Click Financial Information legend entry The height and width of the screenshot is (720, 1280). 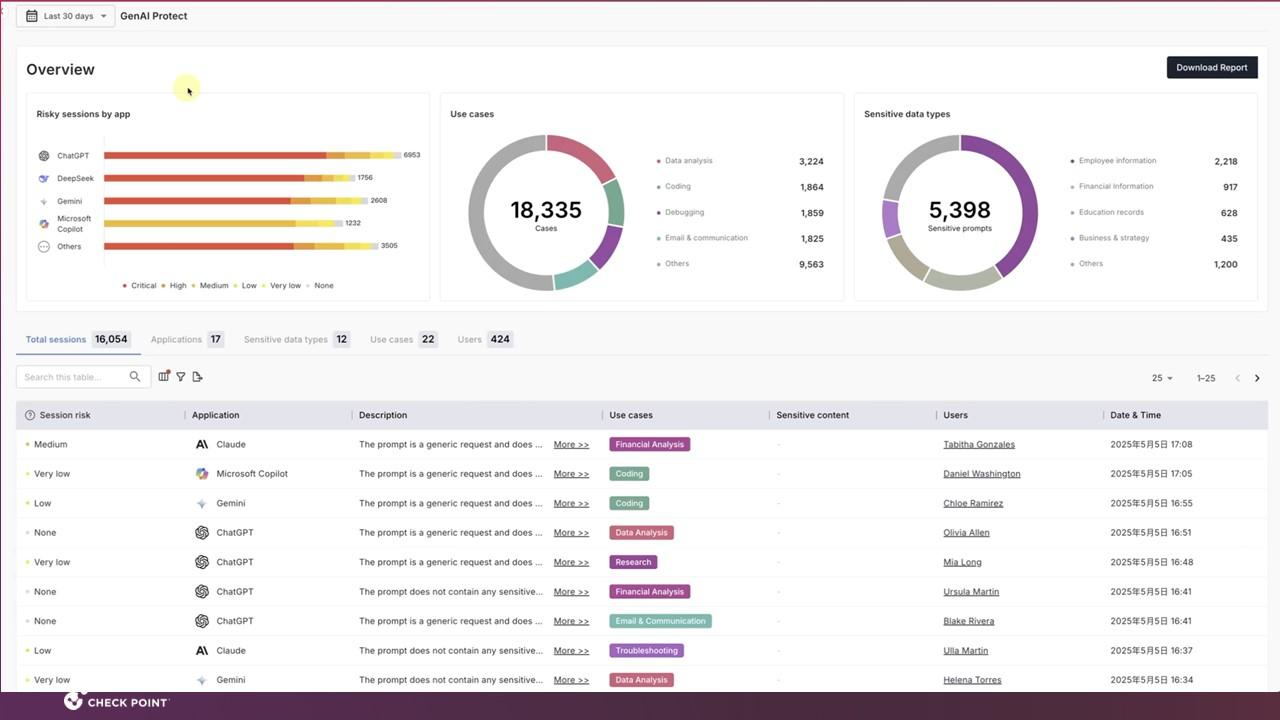[1154, 187]
